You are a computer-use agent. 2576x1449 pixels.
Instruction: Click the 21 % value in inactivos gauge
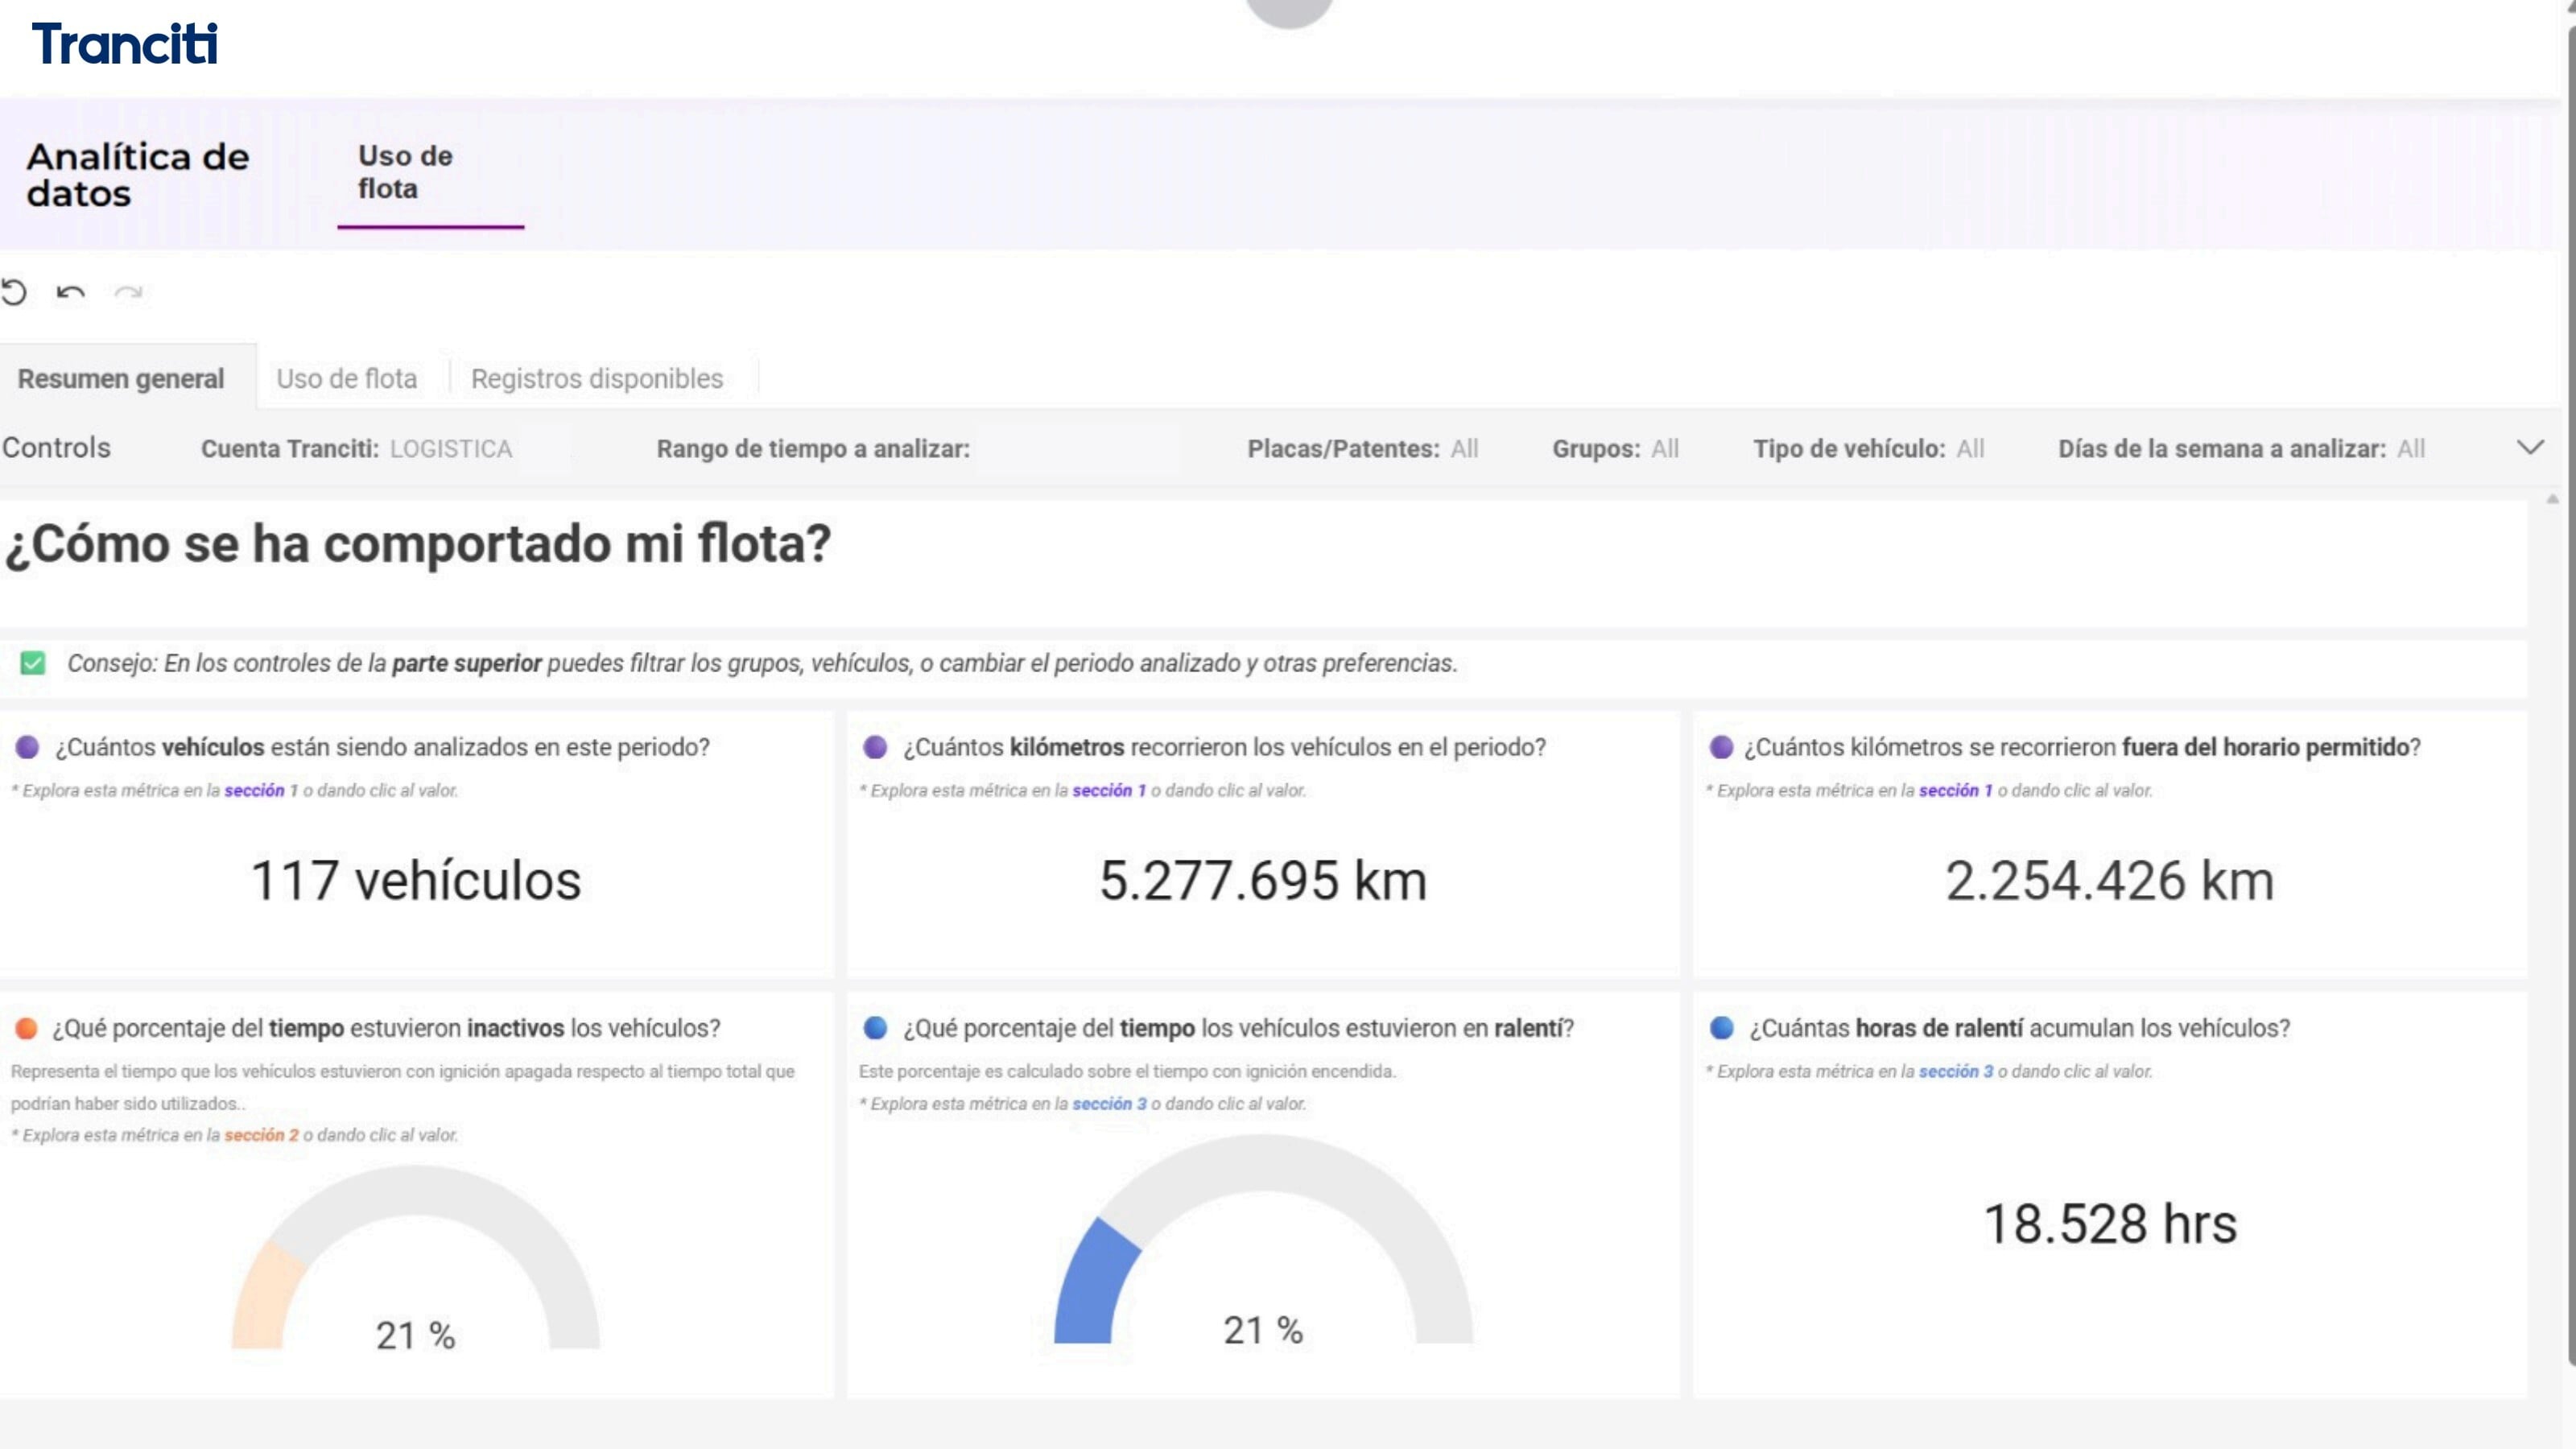pos(416,1336)
